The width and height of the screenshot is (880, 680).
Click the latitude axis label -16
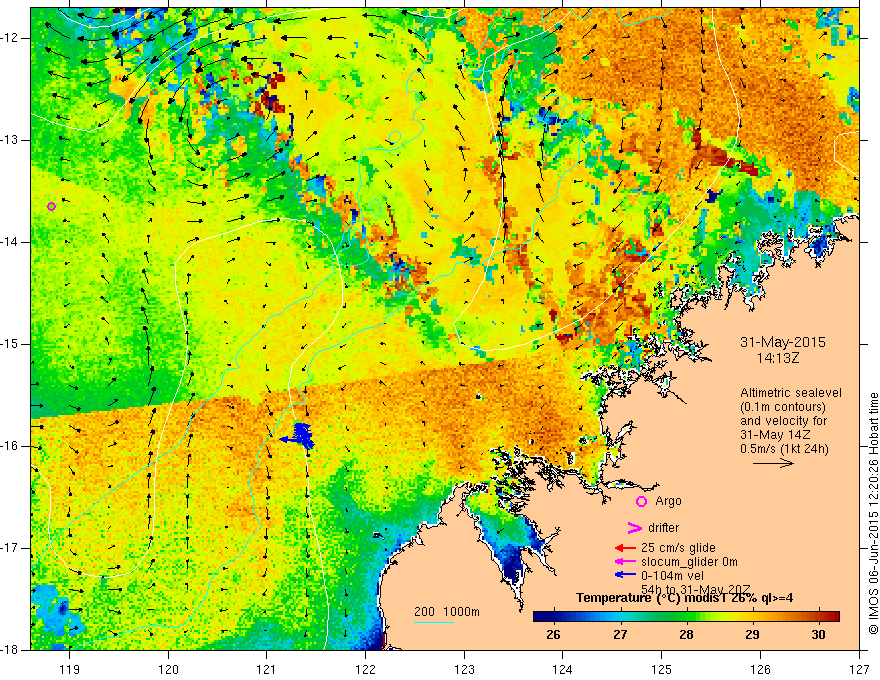pos(11,446)
